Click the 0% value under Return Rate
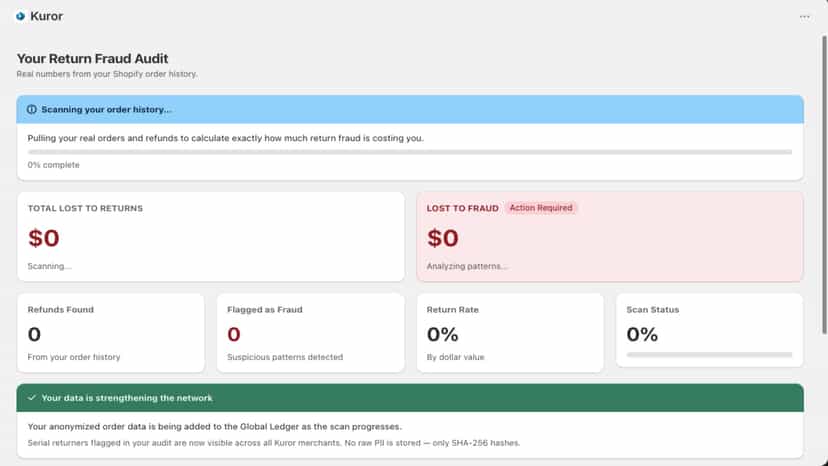Viewport: 828px width, 466px height. pos(443,334)
